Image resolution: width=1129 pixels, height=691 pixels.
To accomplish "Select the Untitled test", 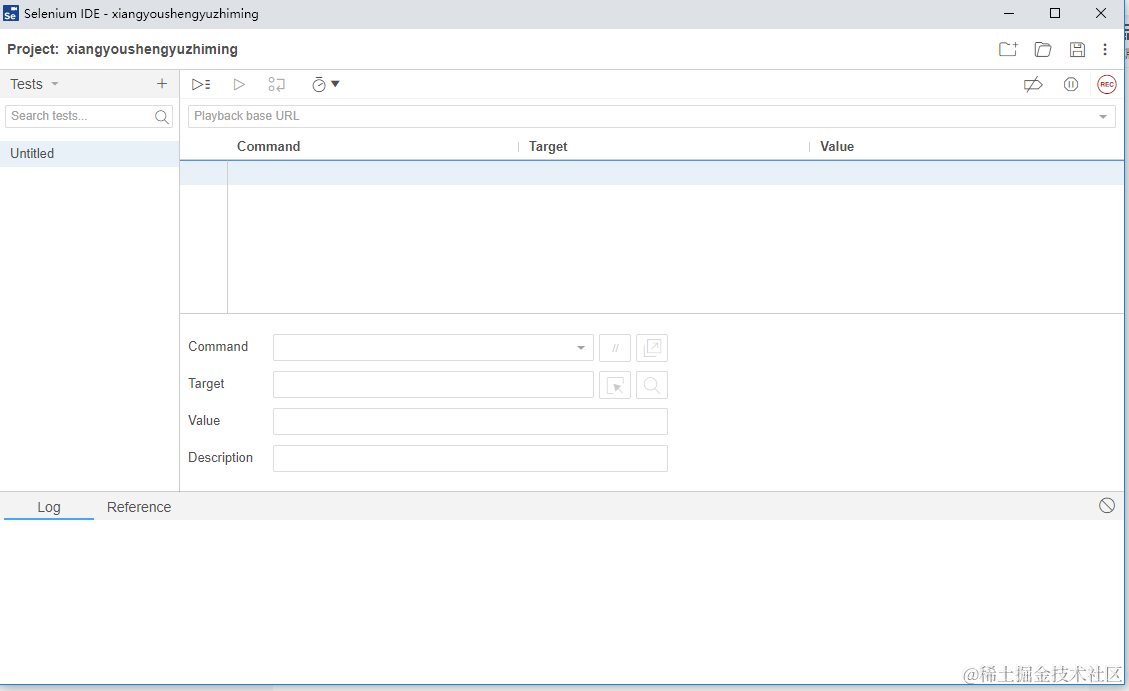I will click(89, 153).
